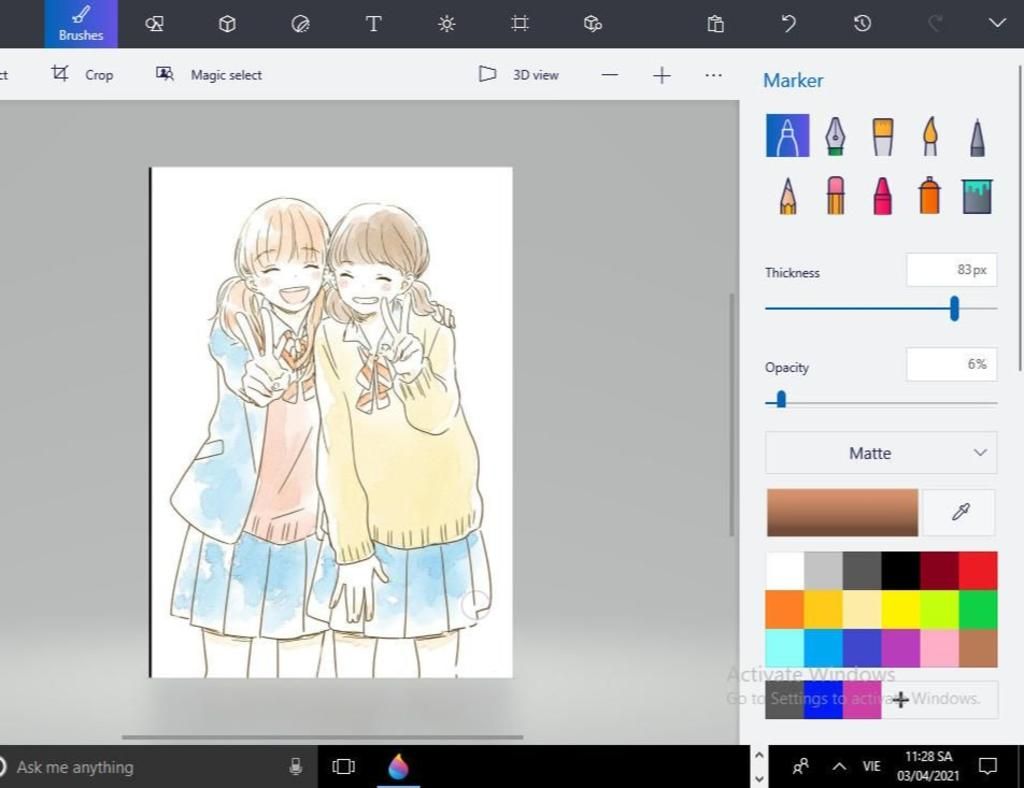Click the current color preview swatch
The image size is (1024, 788).
click(842, 512)
